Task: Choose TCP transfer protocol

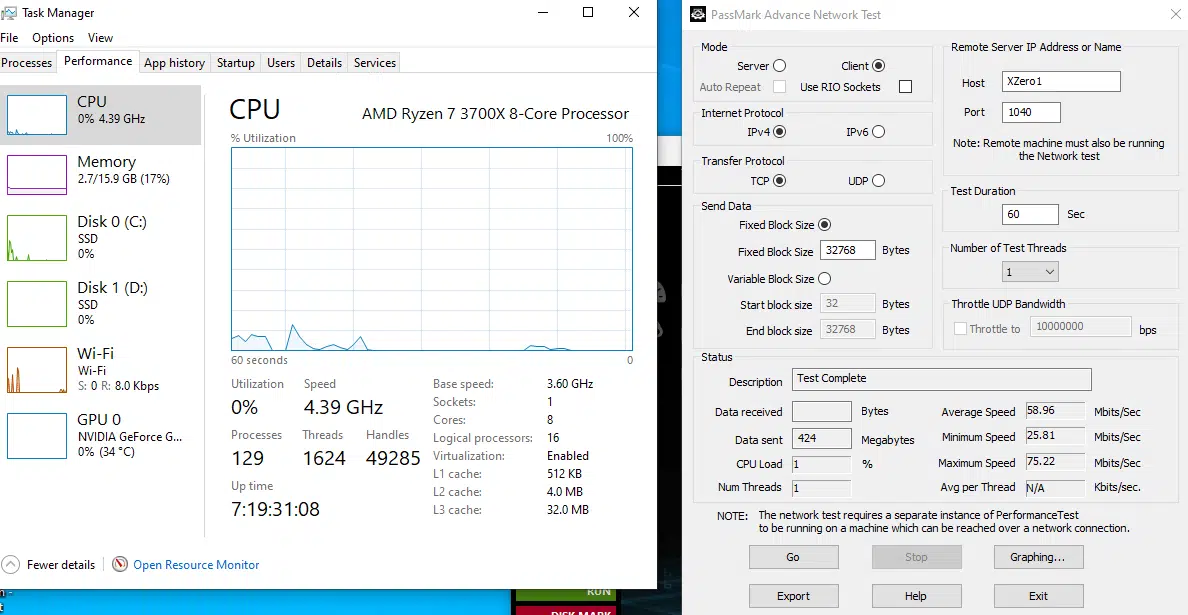Action: point(779,180)
